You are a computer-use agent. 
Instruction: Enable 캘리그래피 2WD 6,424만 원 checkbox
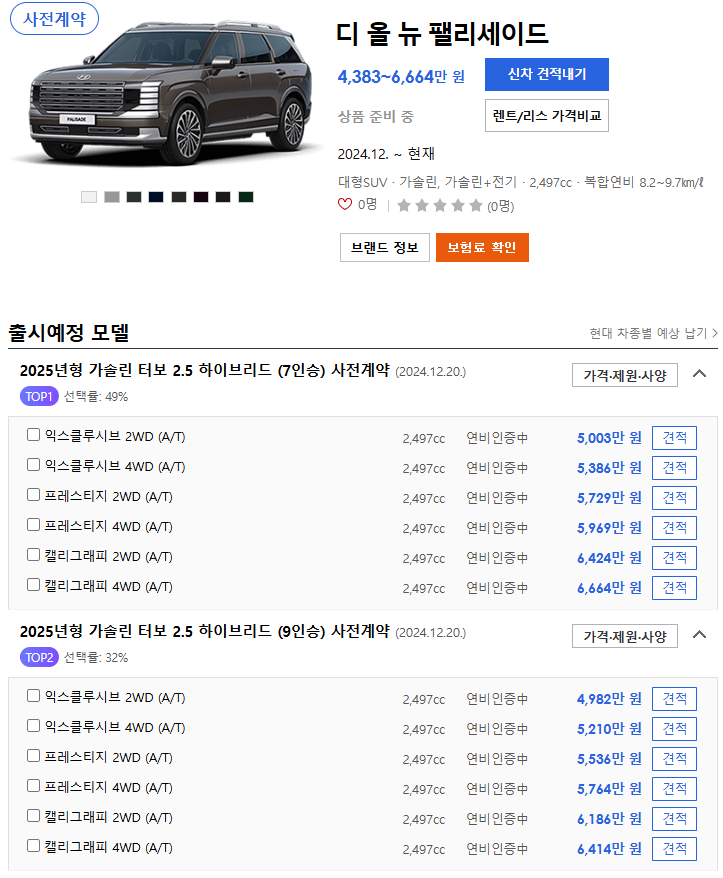(x=34, y=555)
